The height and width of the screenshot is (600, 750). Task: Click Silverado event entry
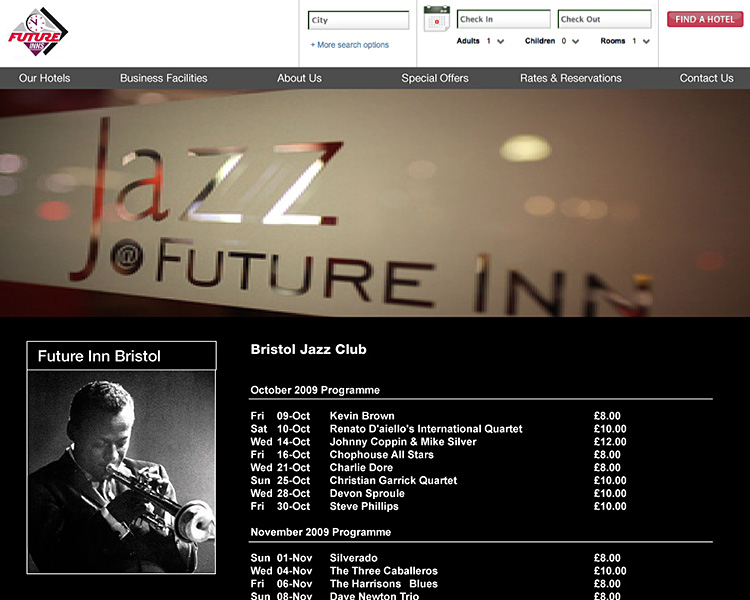(x=353, y=558)
